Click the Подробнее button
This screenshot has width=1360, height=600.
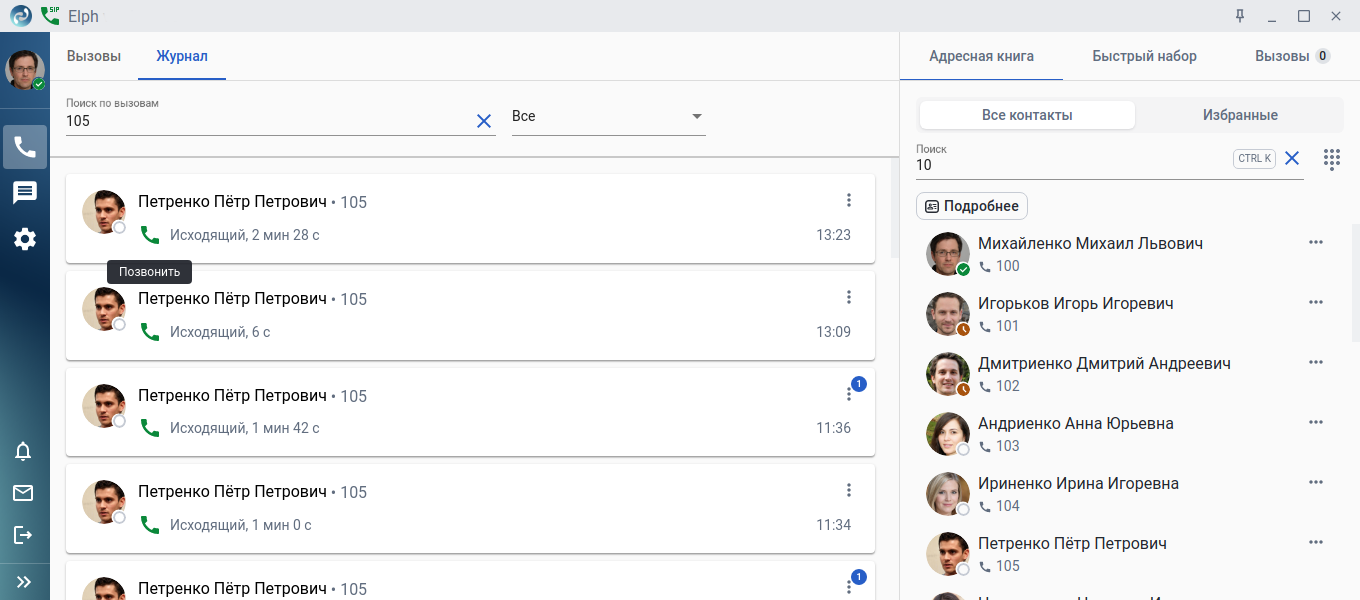click(972, 206)
